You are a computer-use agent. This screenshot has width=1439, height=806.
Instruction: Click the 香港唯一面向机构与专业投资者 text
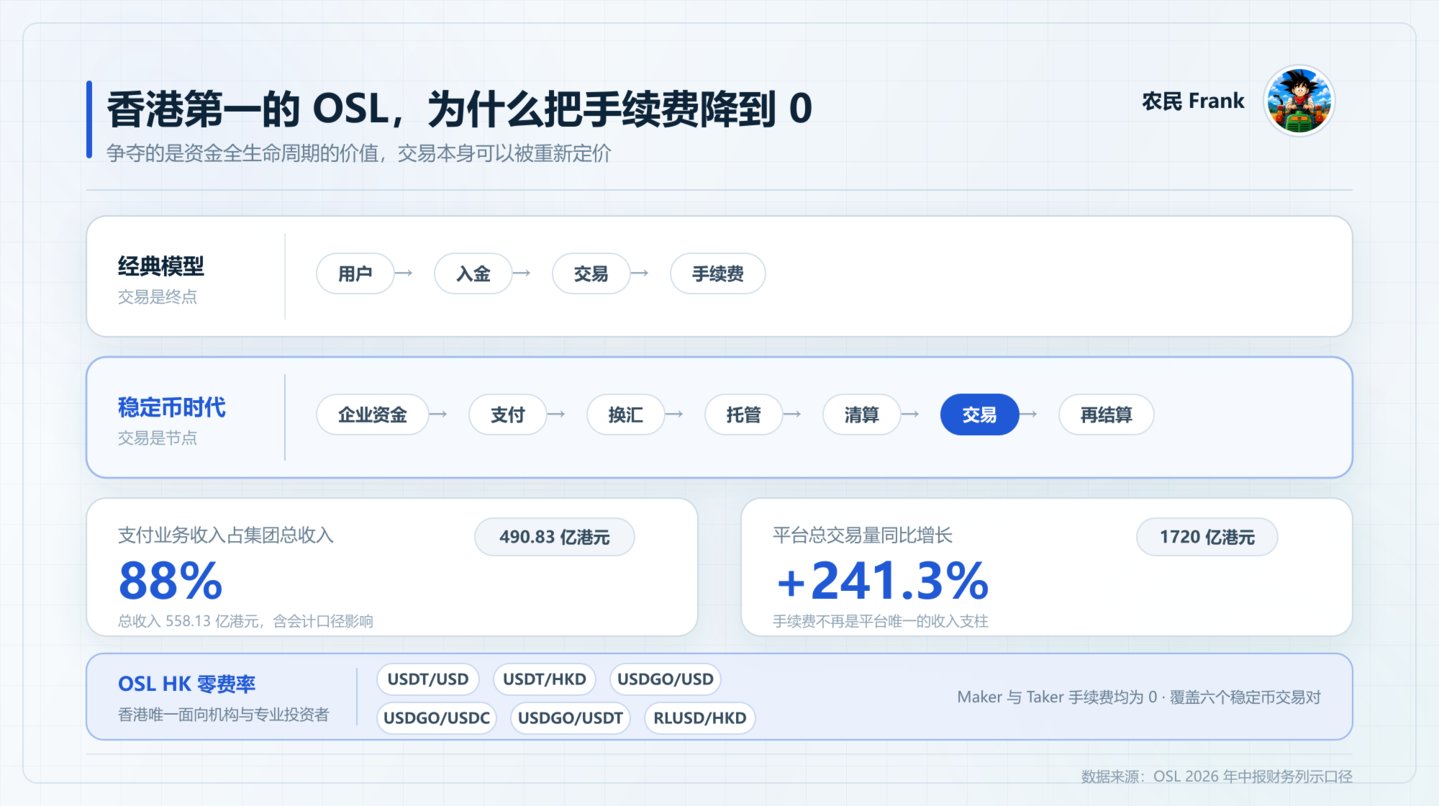click(x=224, y=715)
